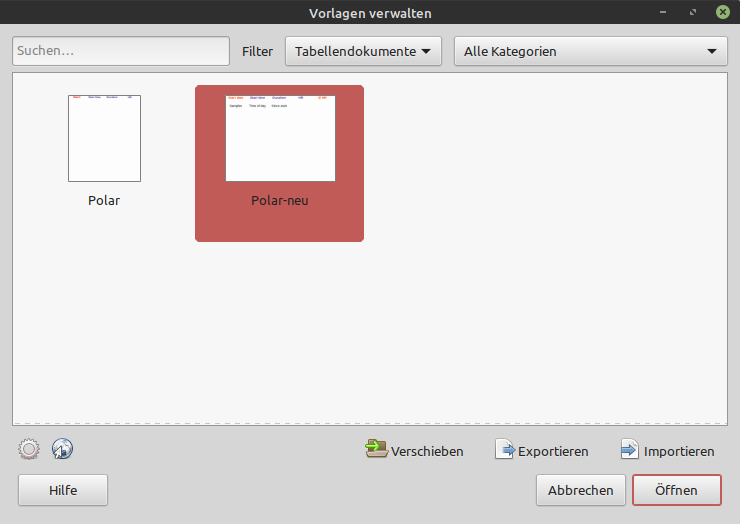Click the Importieren document icon
Screen dimensions: 740x524
pyautogui.click(x=630, y=449)
